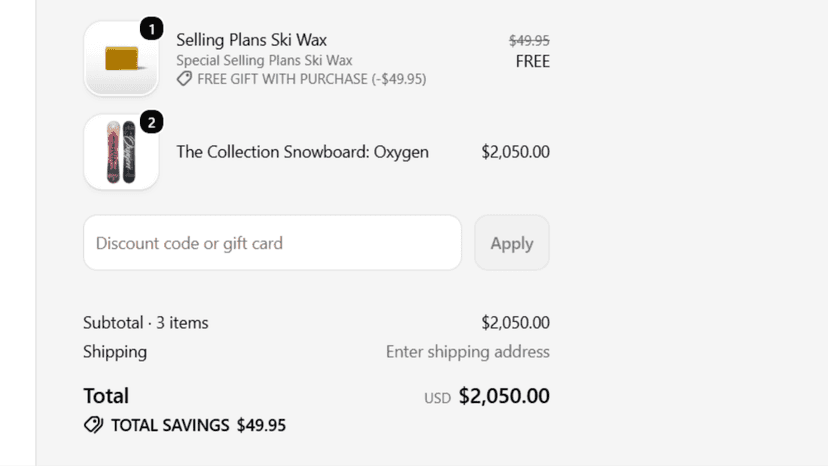This screenshot has width=828, height=466.
Task: Click the Special Selling Plans Ski Wax subtitle
Action: [x=264, y=60]
